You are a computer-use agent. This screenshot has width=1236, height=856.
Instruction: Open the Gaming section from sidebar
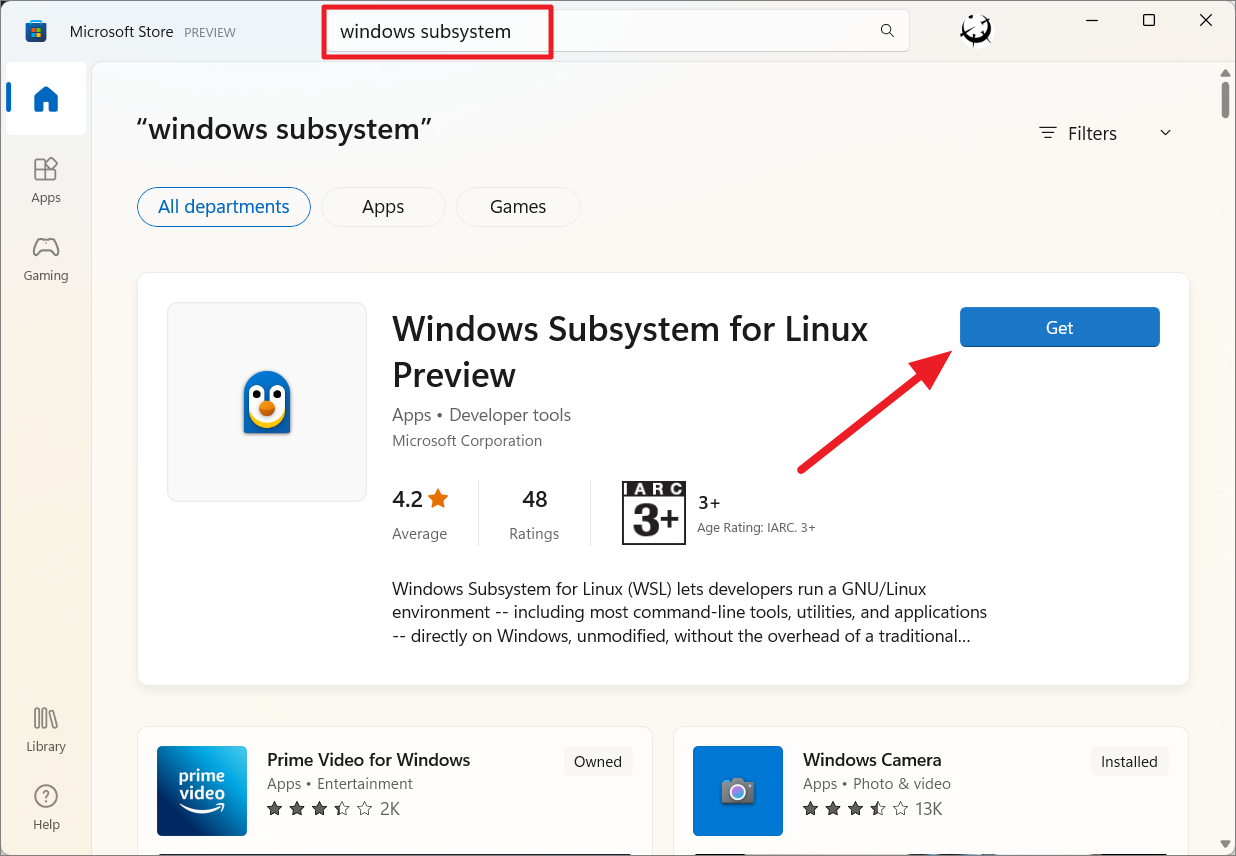(45, 258)
